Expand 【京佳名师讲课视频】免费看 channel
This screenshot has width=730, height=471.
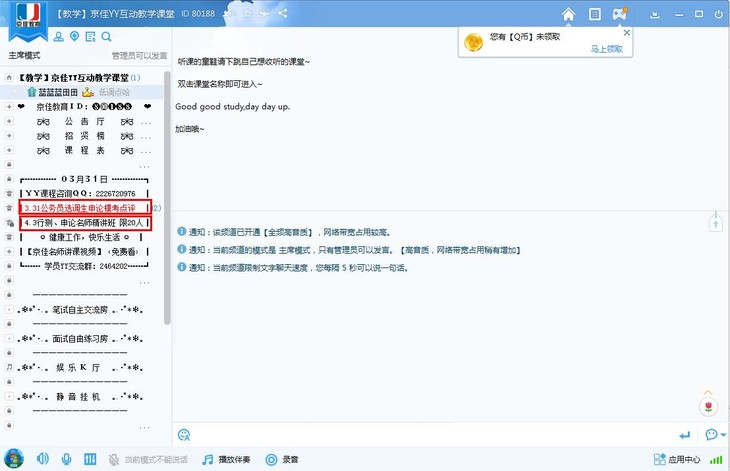coord(9,251)
